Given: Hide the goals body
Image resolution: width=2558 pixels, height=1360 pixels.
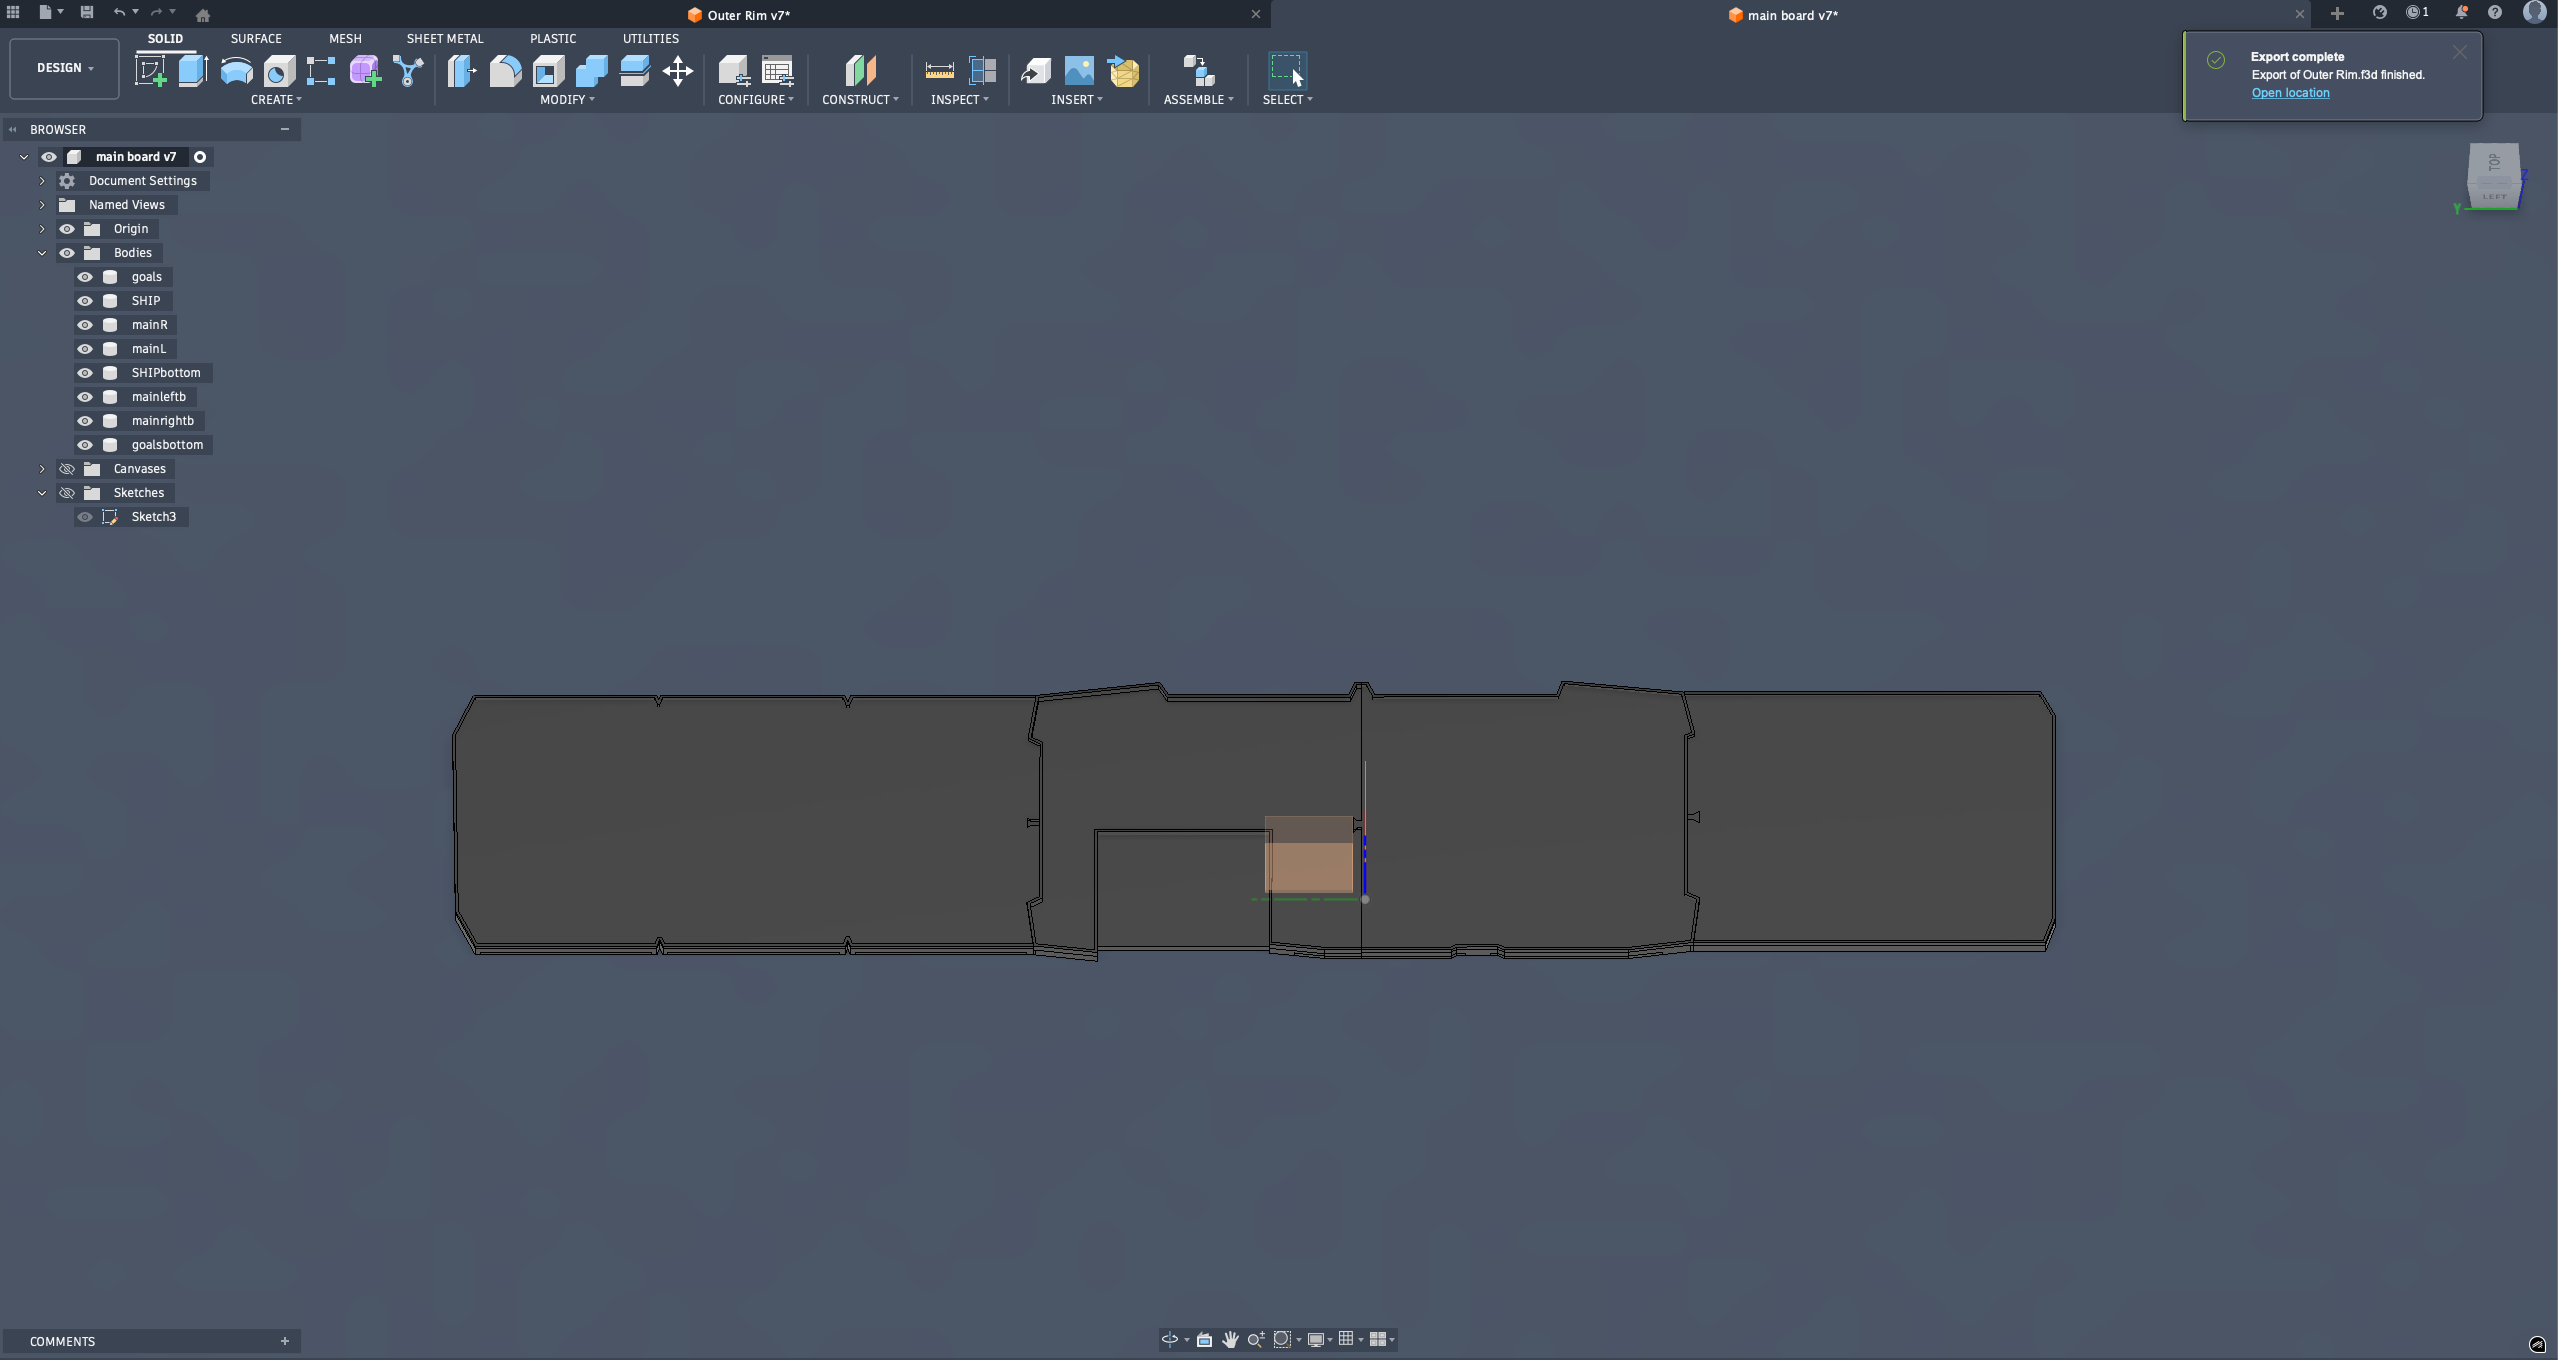Looking at the screenshot, I should [85, 277].
